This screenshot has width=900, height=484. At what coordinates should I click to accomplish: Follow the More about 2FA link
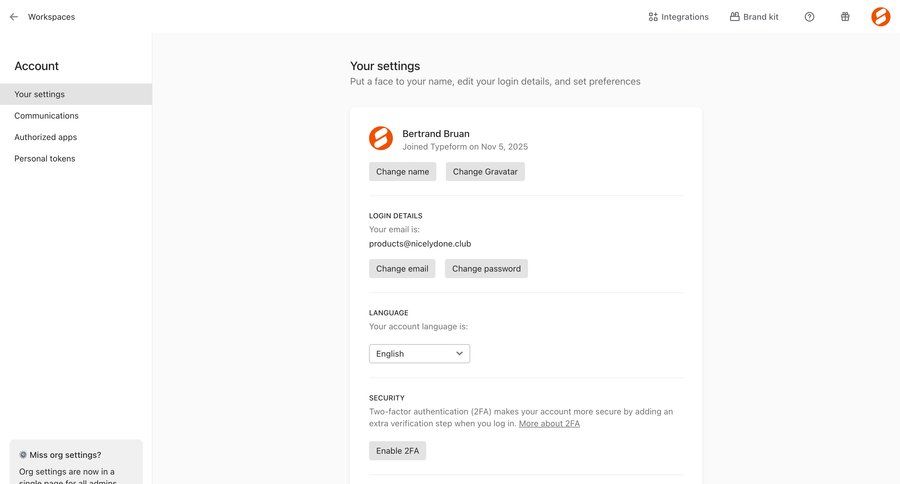549,424
